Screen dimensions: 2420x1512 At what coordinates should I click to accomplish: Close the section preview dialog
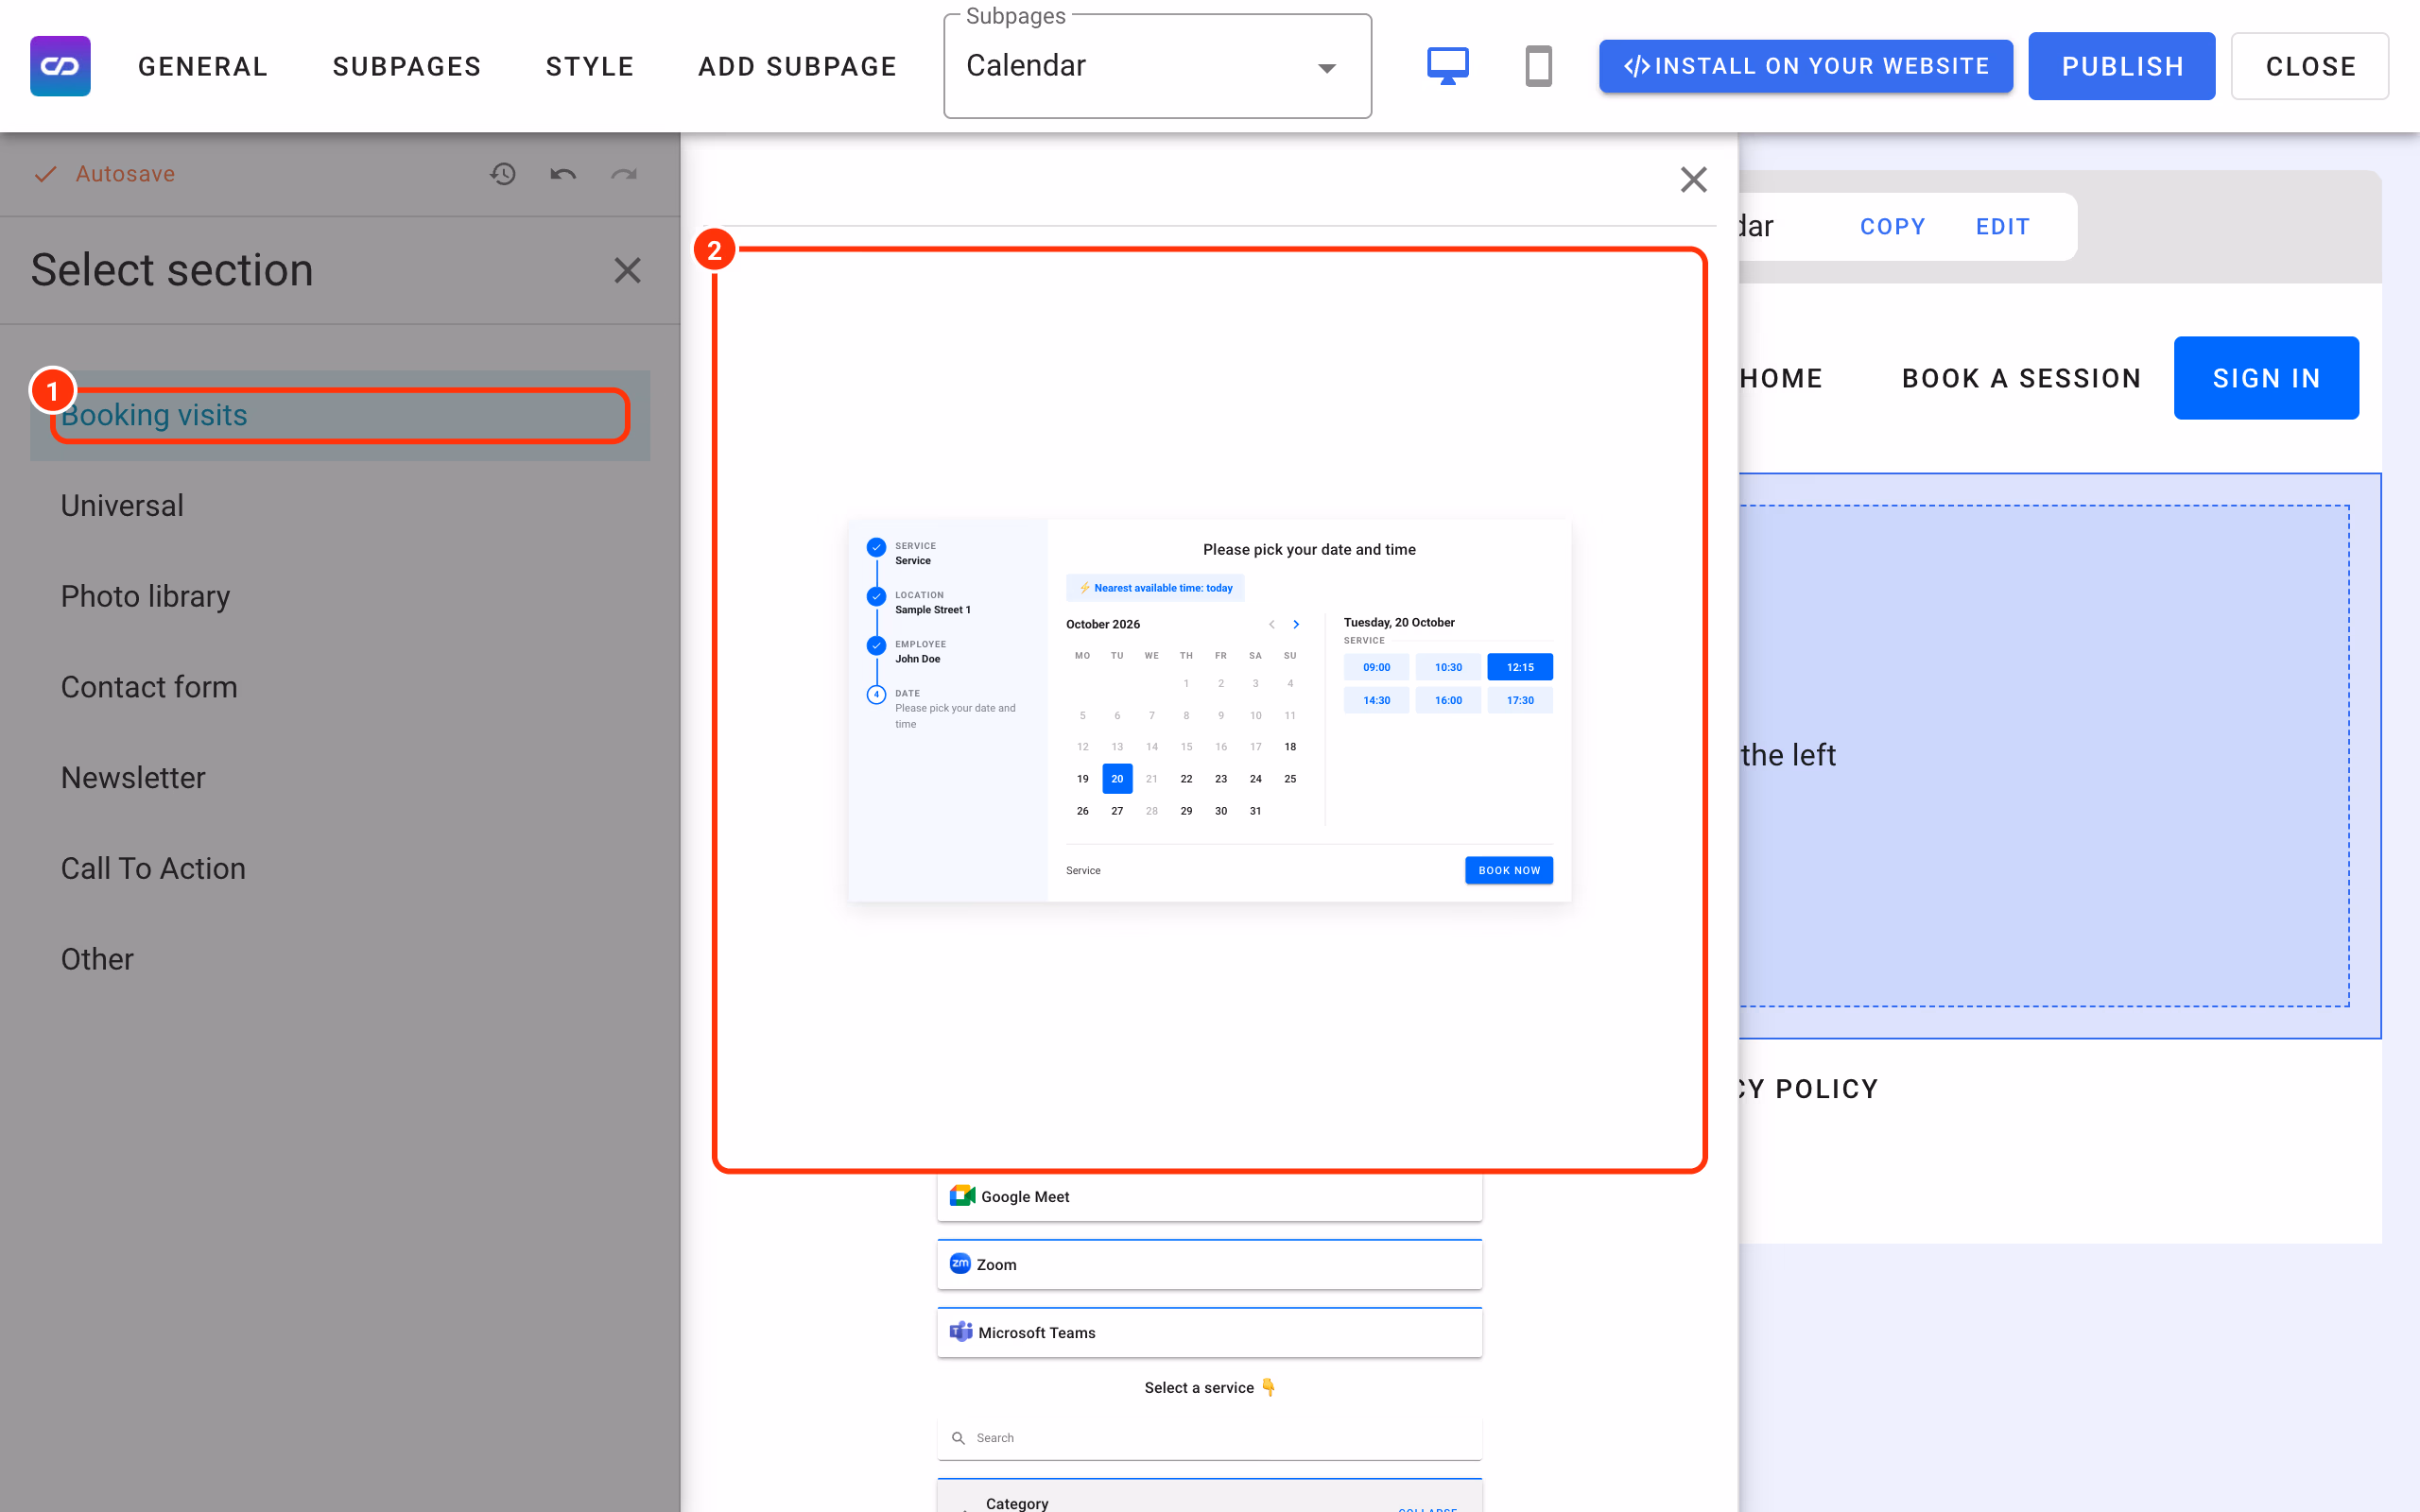[x=1693, y=180]
